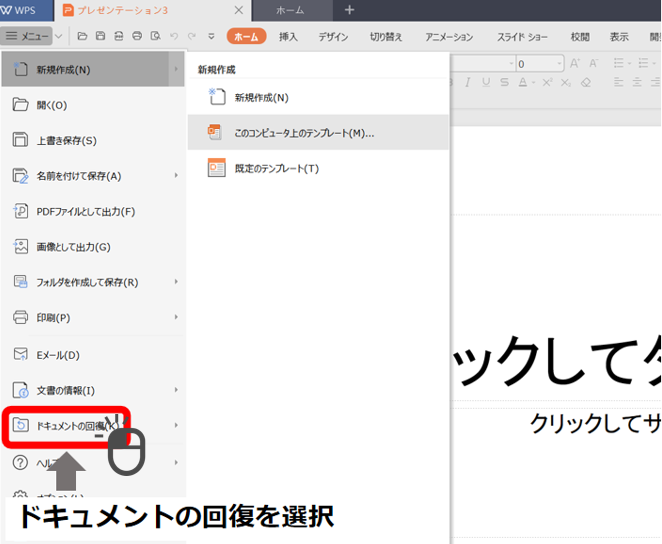Expand submenu arrow of フォルダを作成して保存(R)
Image resolution: width=662 pixels, height=544 pixels.
tap(176, 281)
